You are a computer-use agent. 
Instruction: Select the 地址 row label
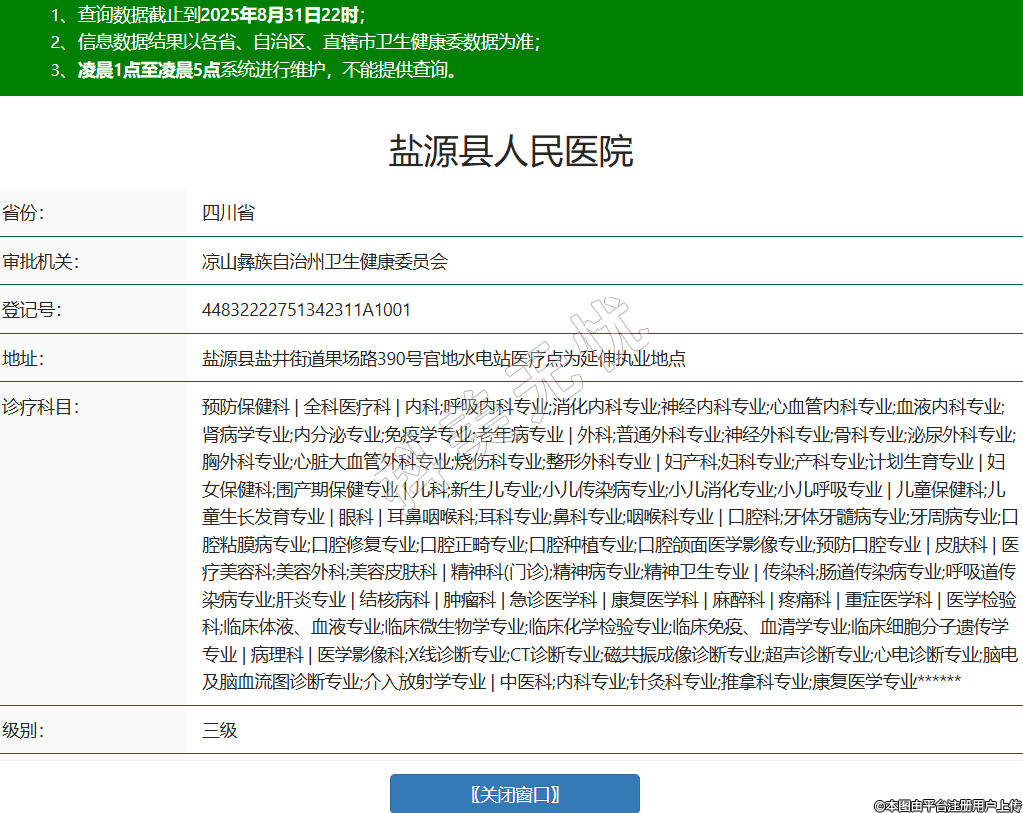pyautogui.click(x=24, y=359)
